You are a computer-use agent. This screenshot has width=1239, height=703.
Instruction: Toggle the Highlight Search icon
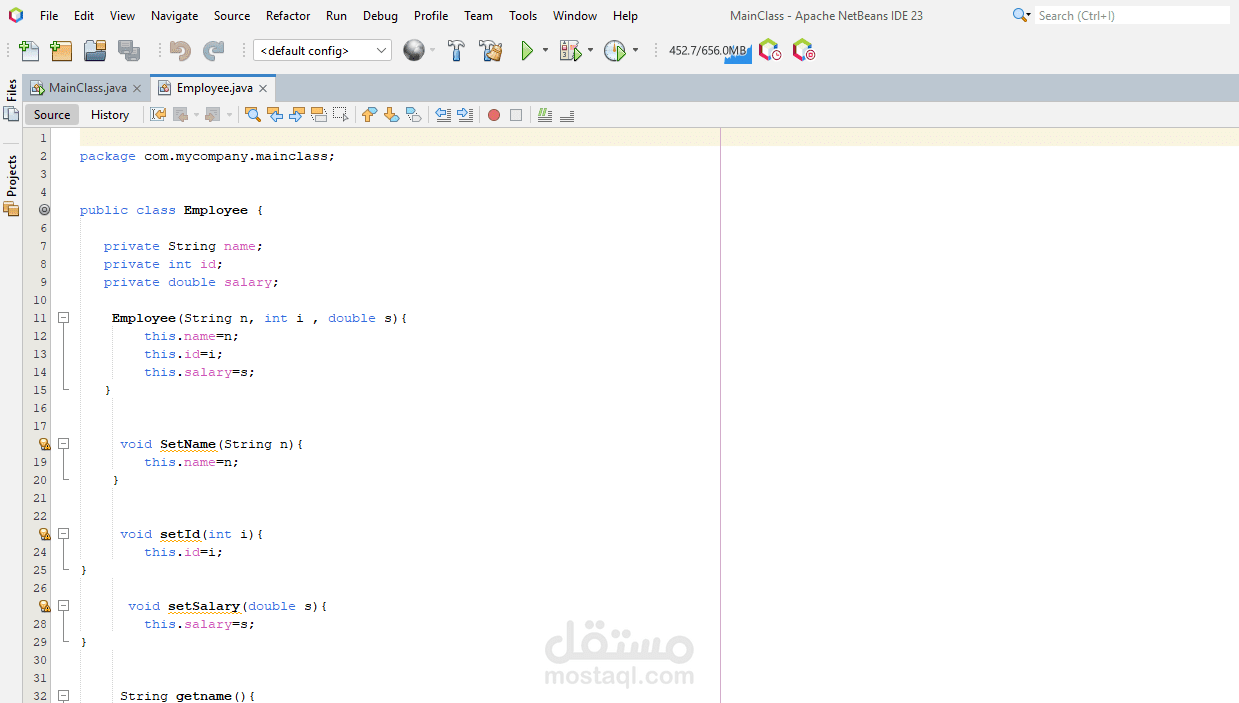coord(319,115)
